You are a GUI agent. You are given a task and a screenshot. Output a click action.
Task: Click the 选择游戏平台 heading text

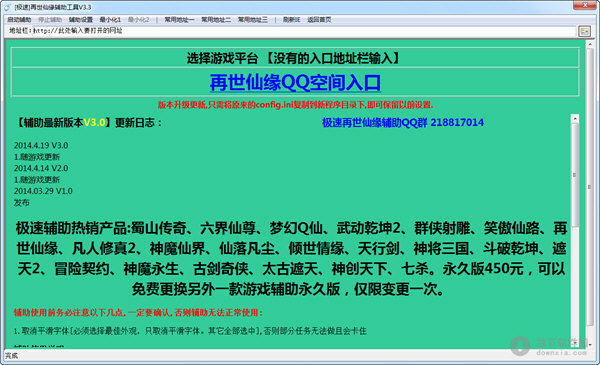click(293, 58)
